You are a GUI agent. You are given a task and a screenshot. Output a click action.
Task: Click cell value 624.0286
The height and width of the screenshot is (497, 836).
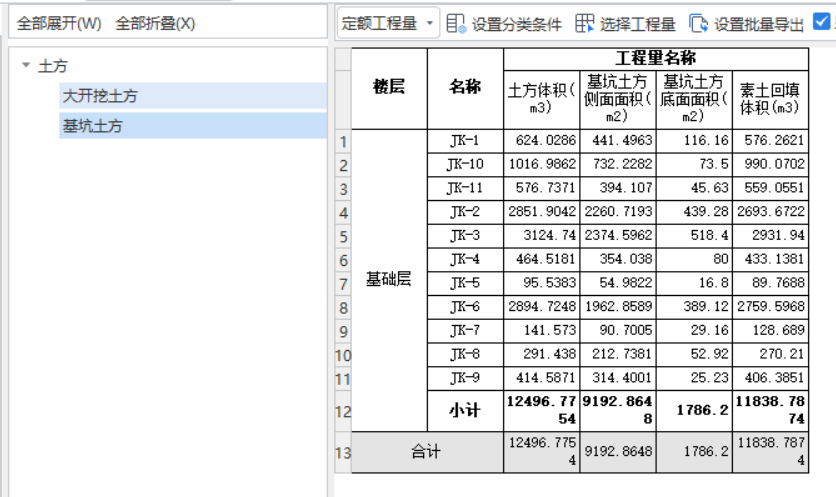(x=542, y=141)
